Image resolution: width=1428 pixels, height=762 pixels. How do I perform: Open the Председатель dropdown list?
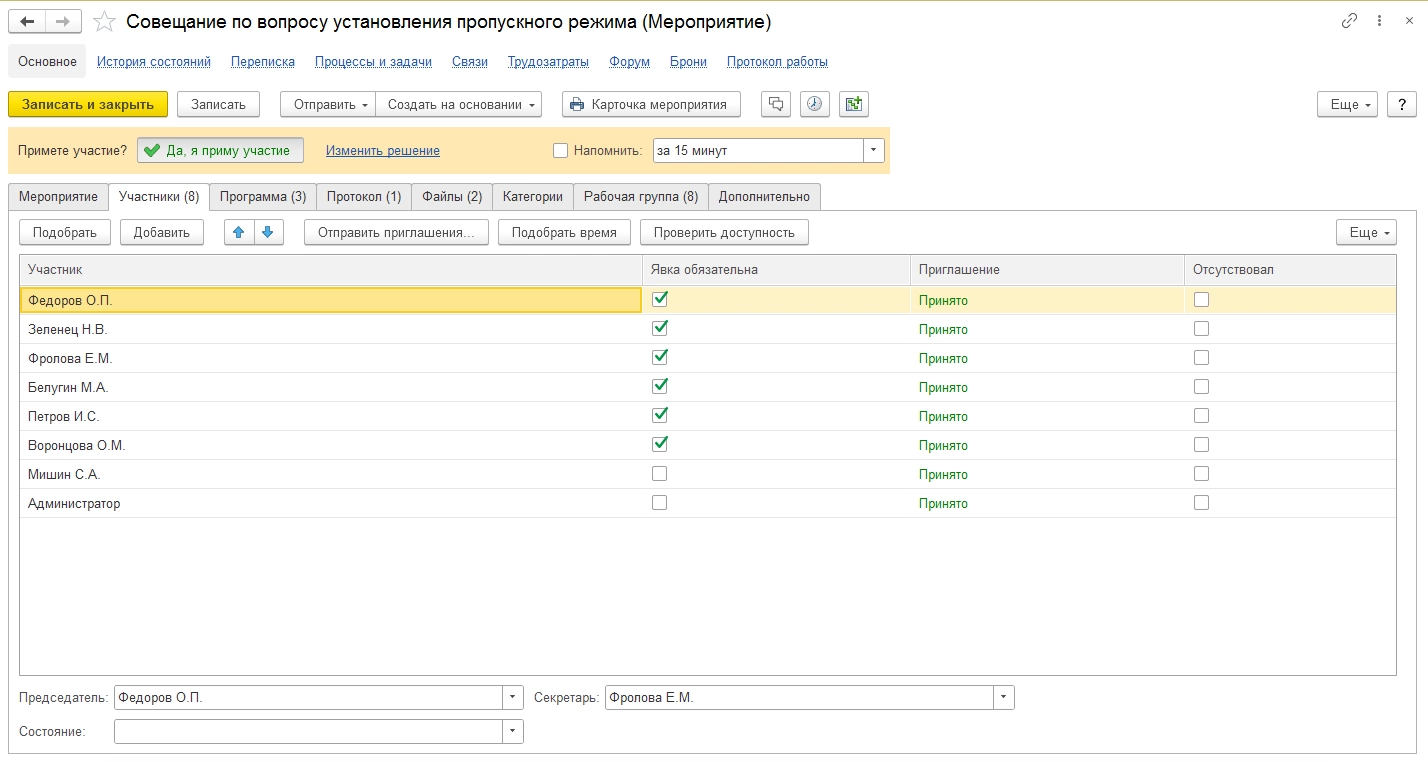[513, 697]
